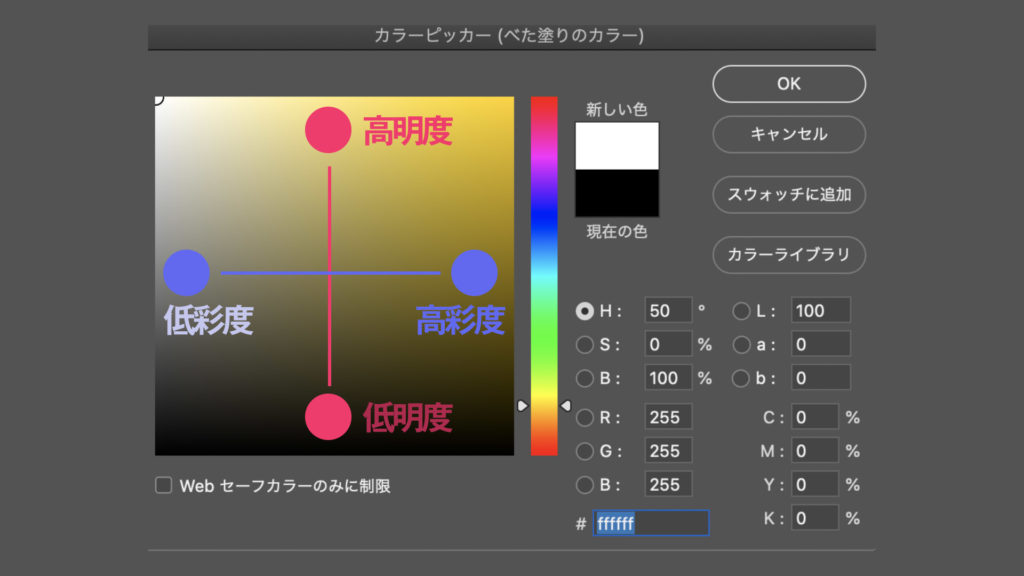Click the white 新しい色 swatch

[616, 146]
